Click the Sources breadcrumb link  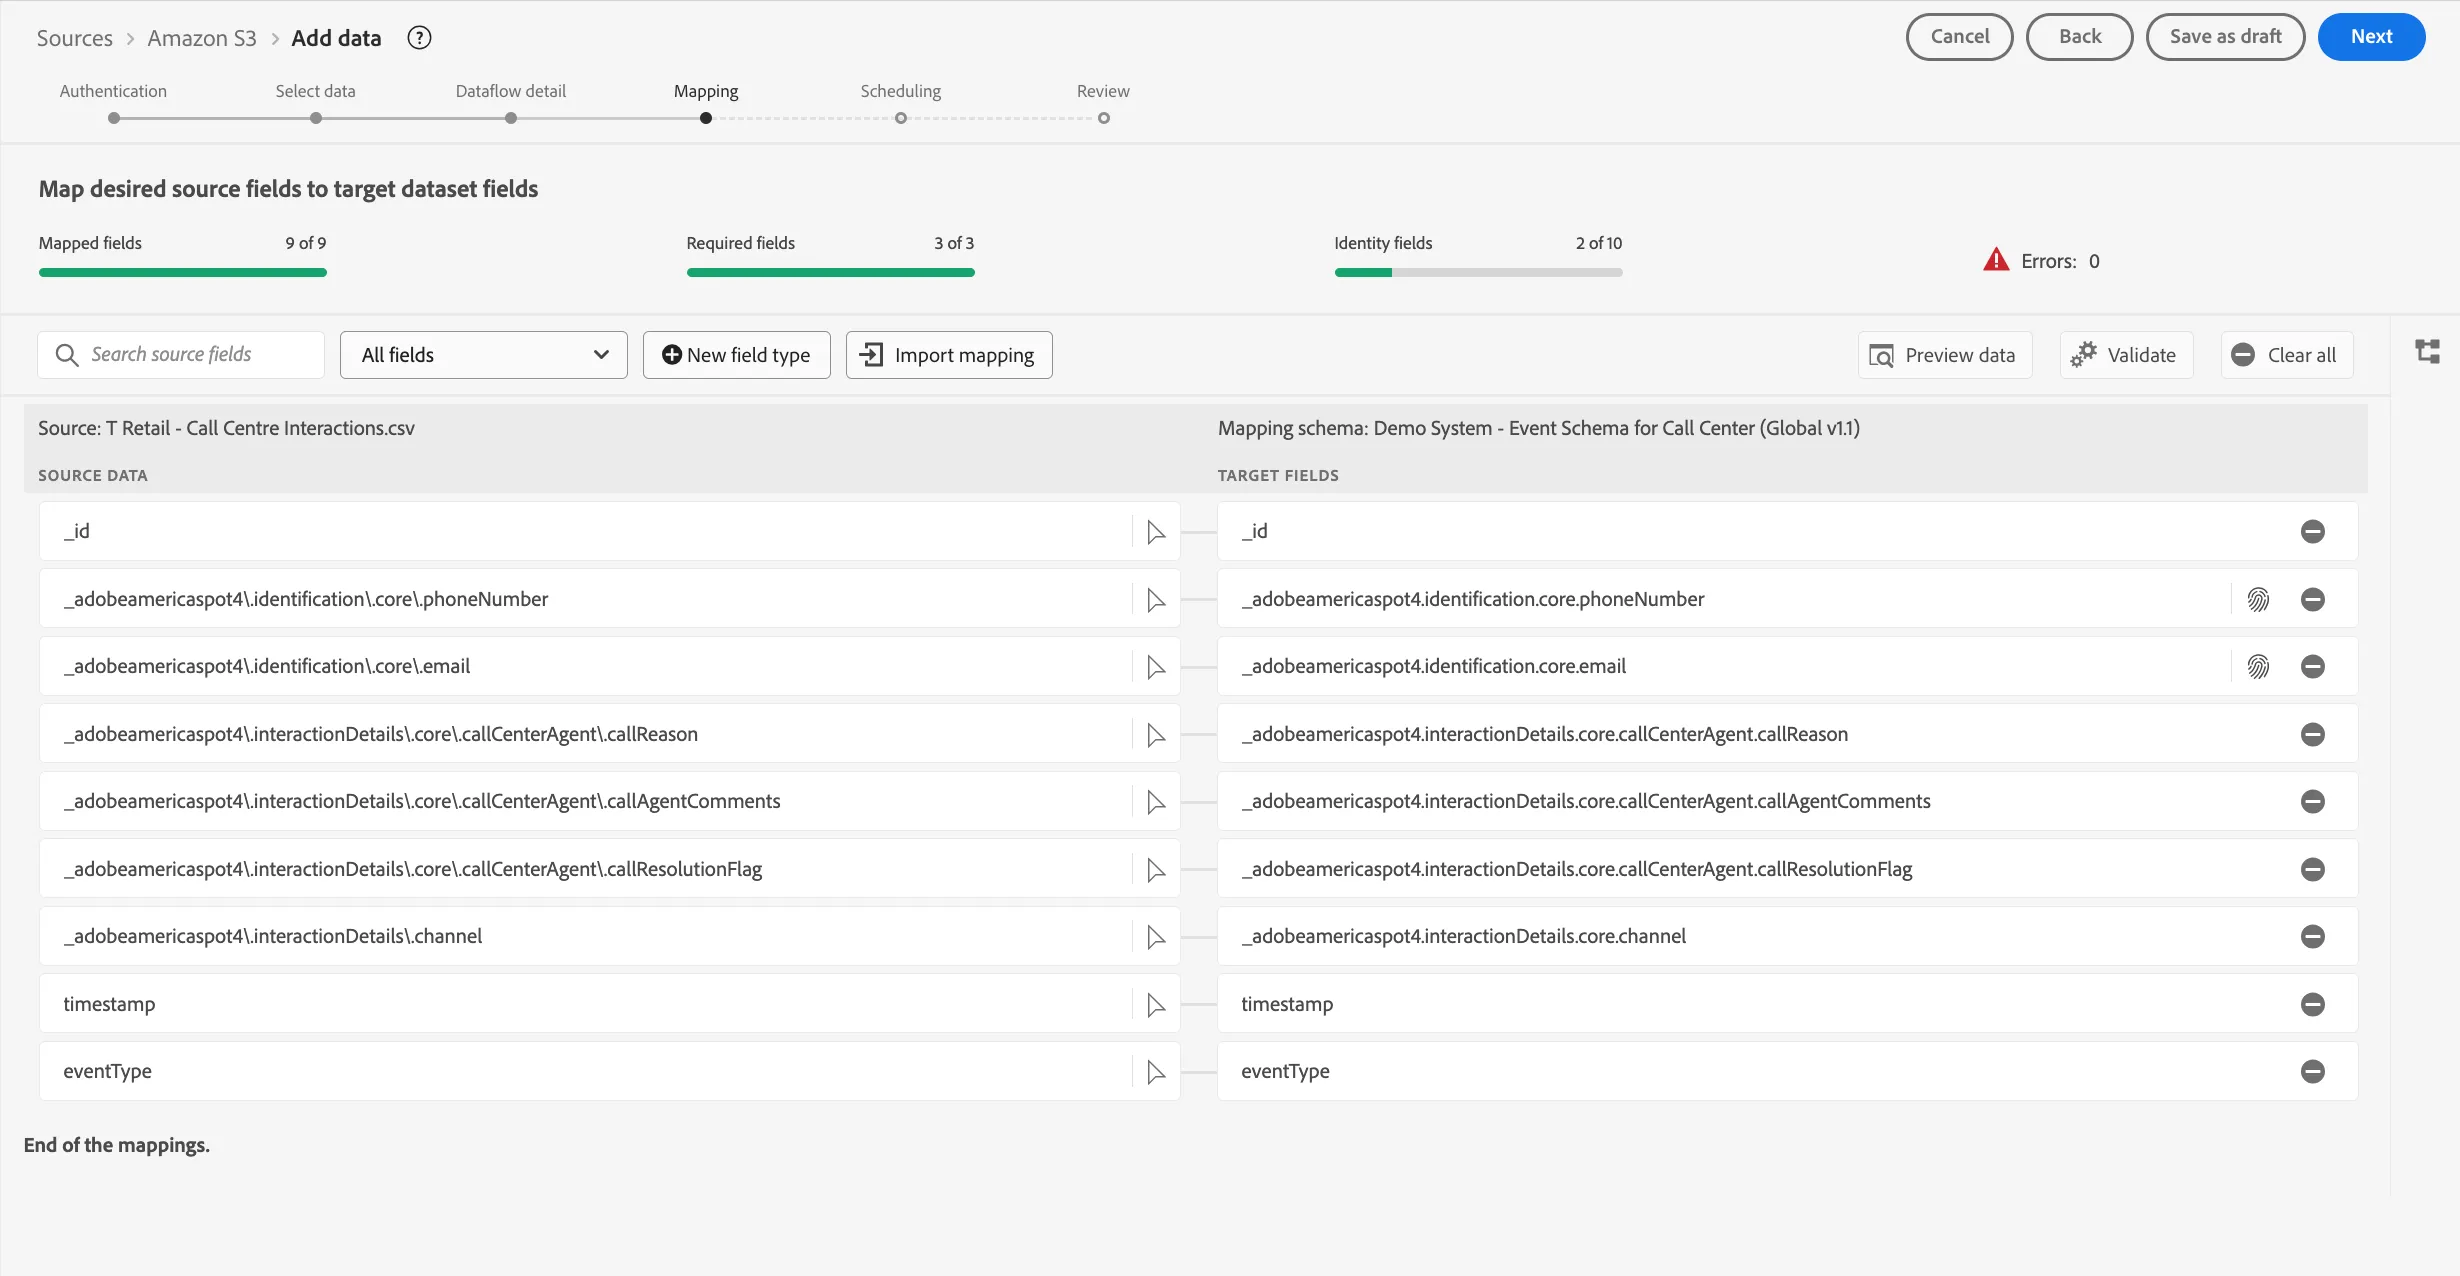click(75, 38)
